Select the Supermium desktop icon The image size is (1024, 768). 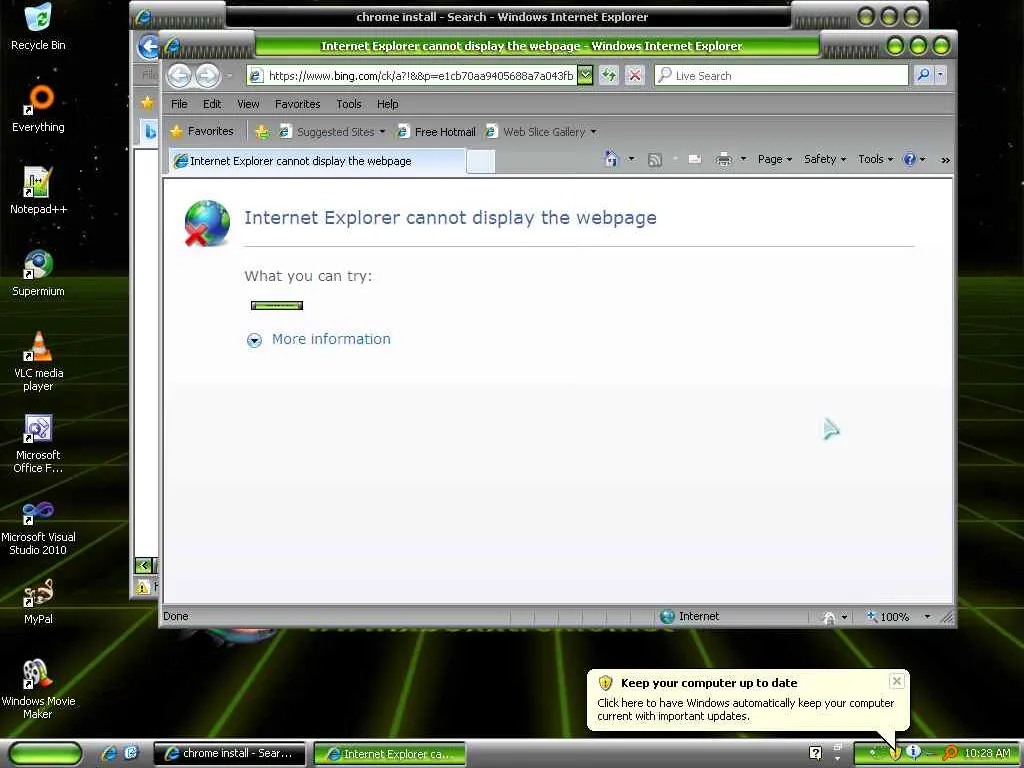pyautogui.click(x=38, y=274)
